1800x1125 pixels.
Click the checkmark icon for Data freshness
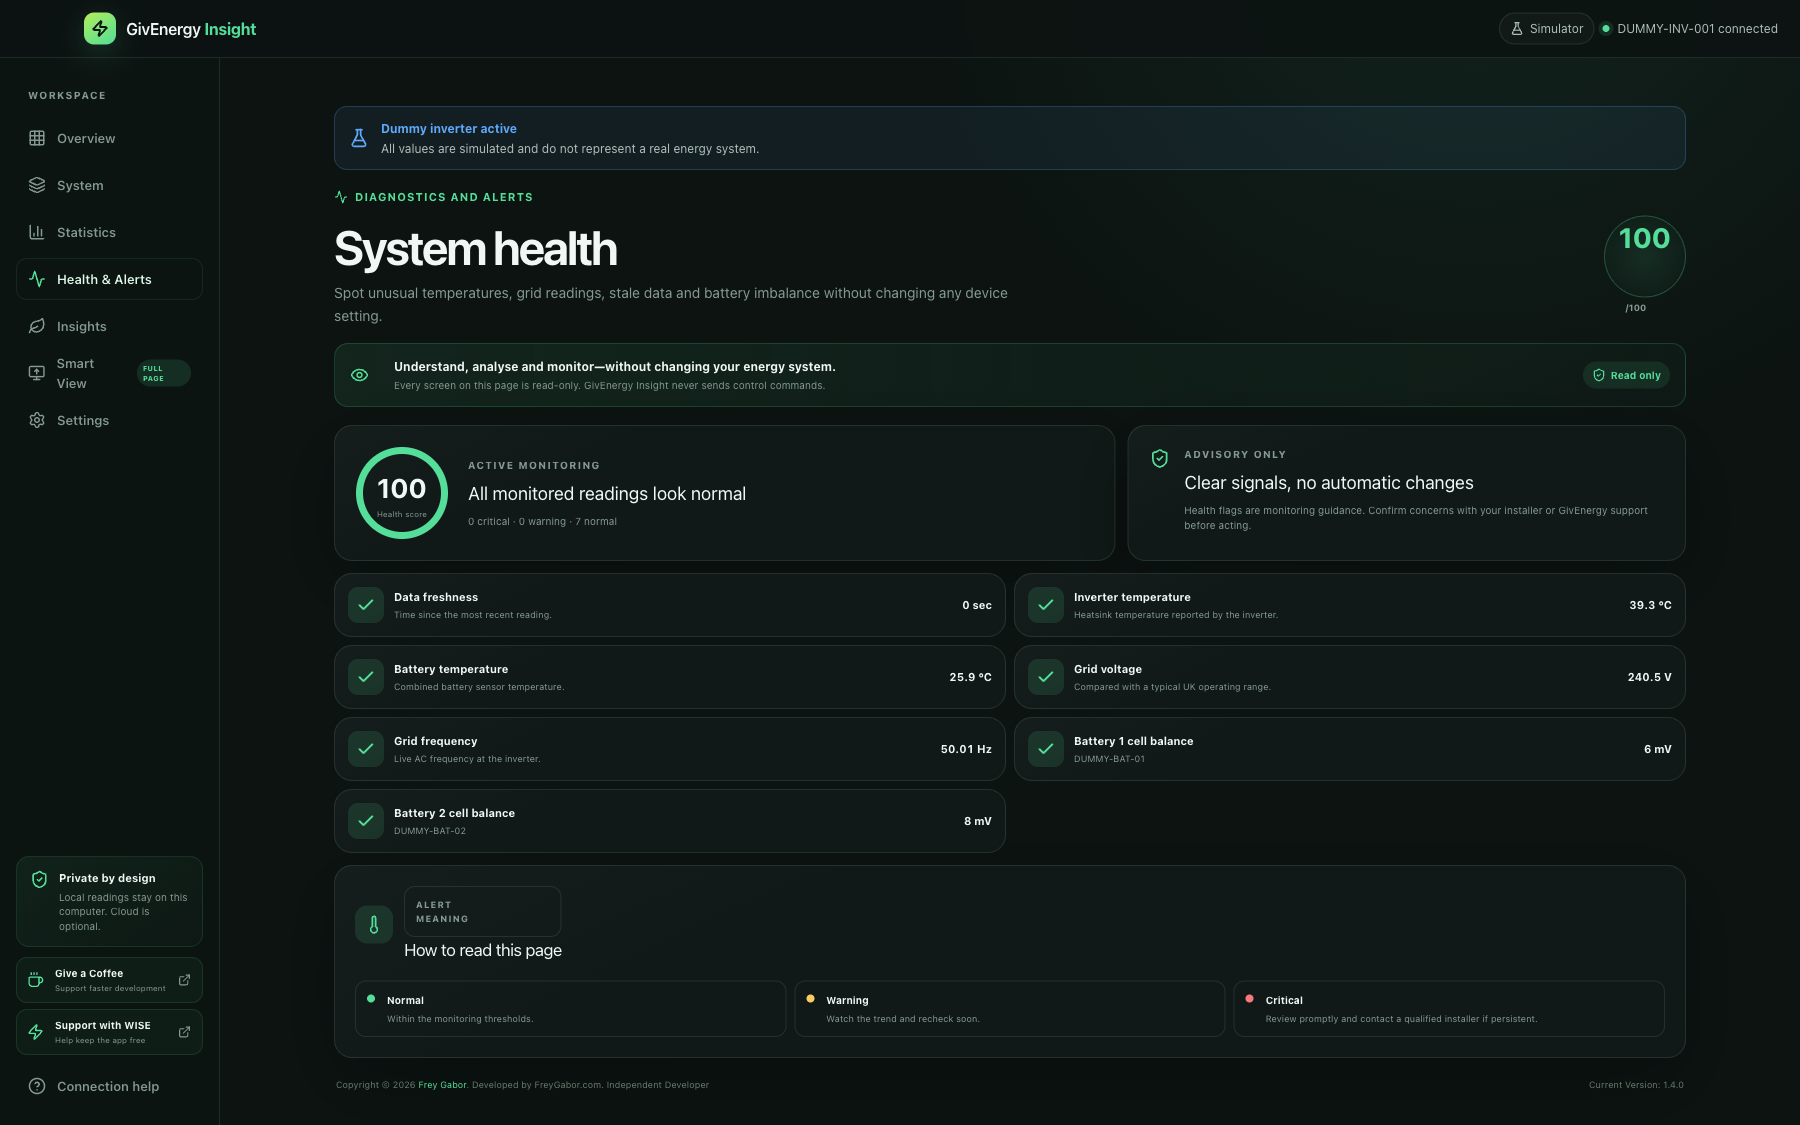366,605
